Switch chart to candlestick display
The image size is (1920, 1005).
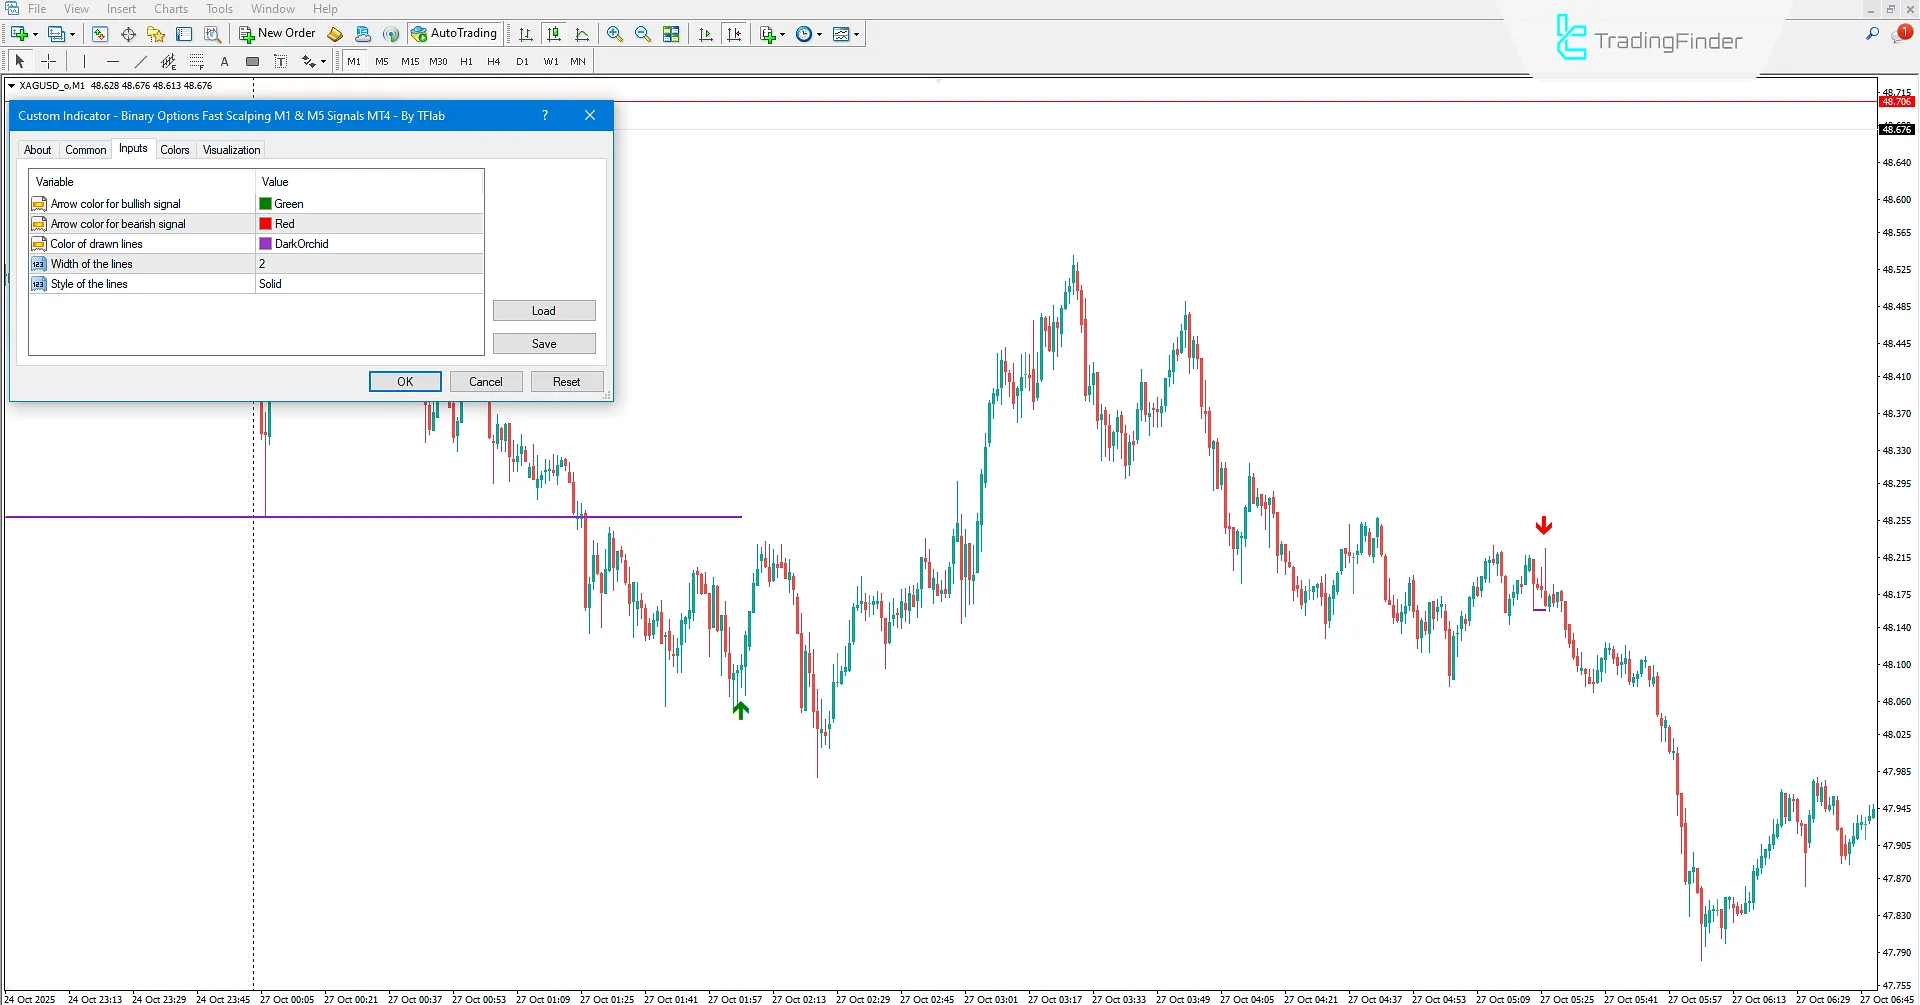click(x=554, y=33)
